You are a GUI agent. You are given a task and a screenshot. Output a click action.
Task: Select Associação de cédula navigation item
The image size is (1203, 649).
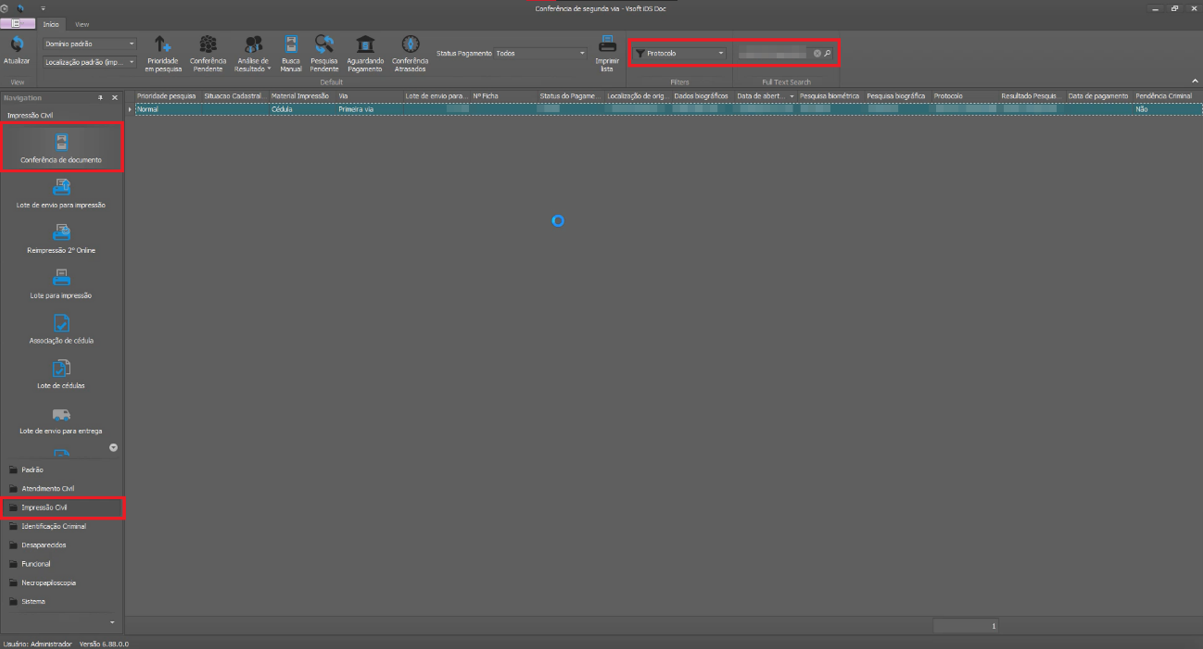(x=61, y=328)
